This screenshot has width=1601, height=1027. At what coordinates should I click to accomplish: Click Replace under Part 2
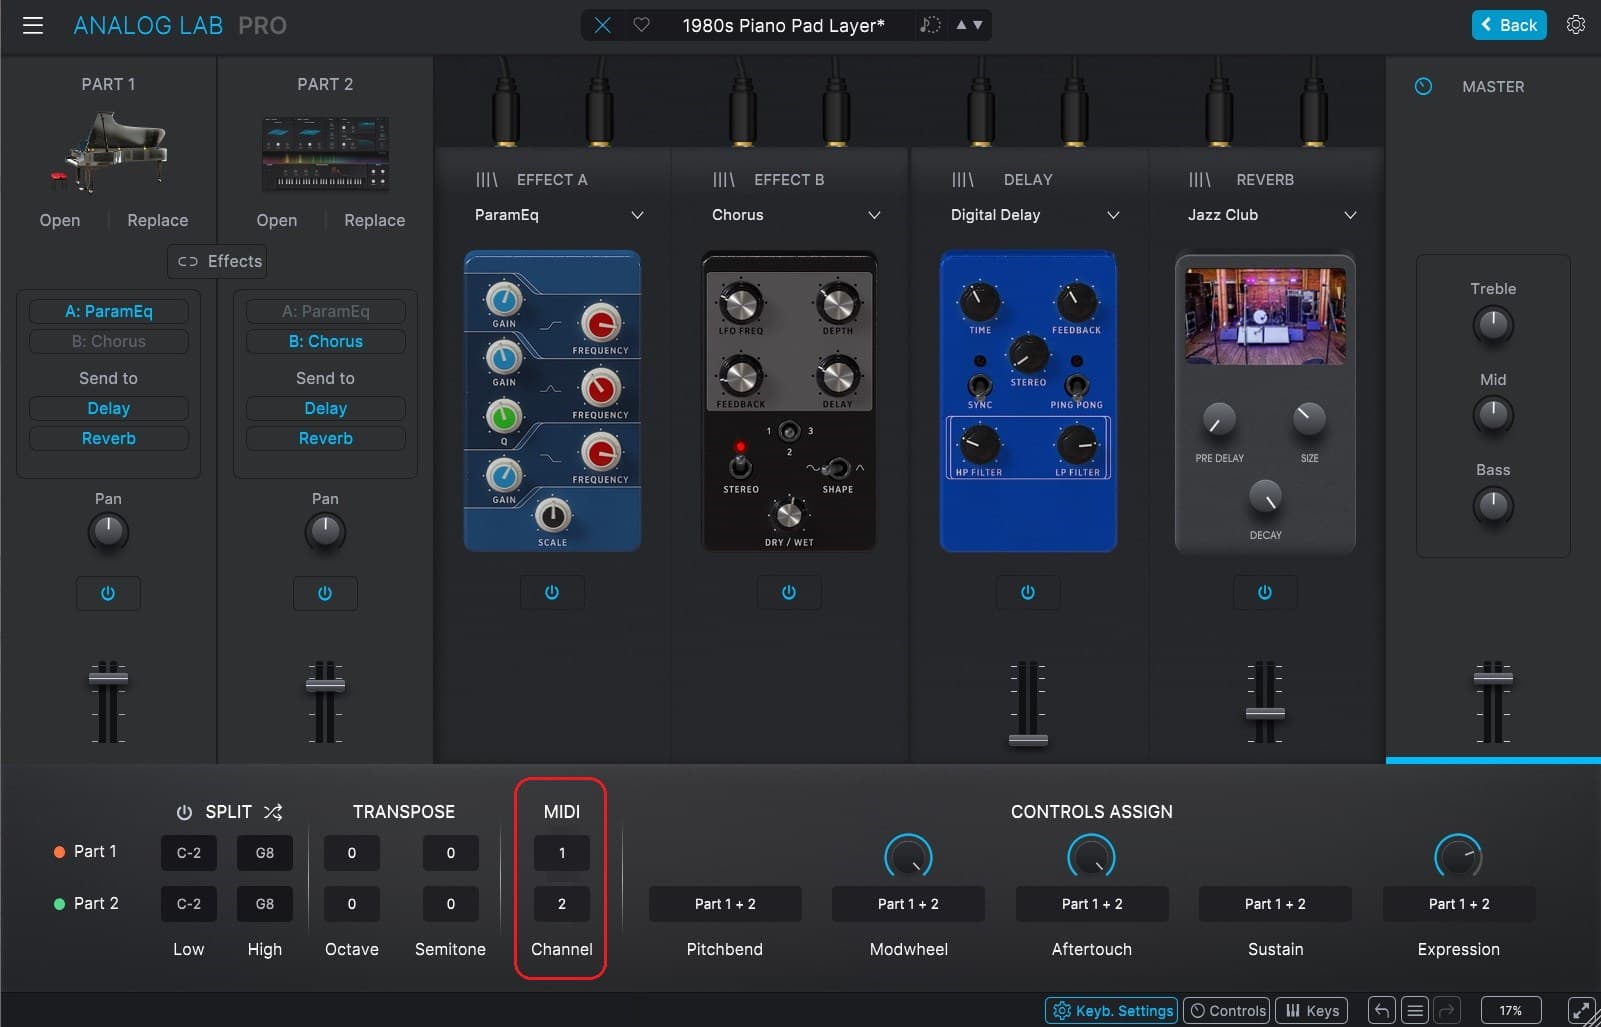(x=374, y=220)
